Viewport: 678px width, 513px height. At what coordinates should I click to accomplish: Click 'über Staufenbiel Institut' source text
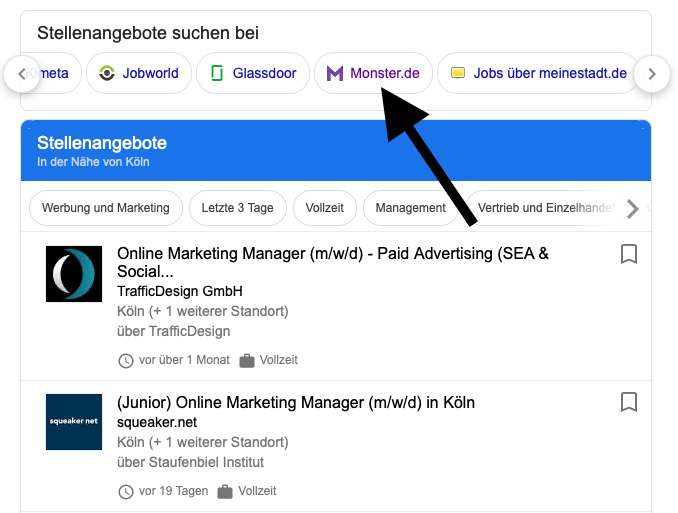tap(190, 462)
